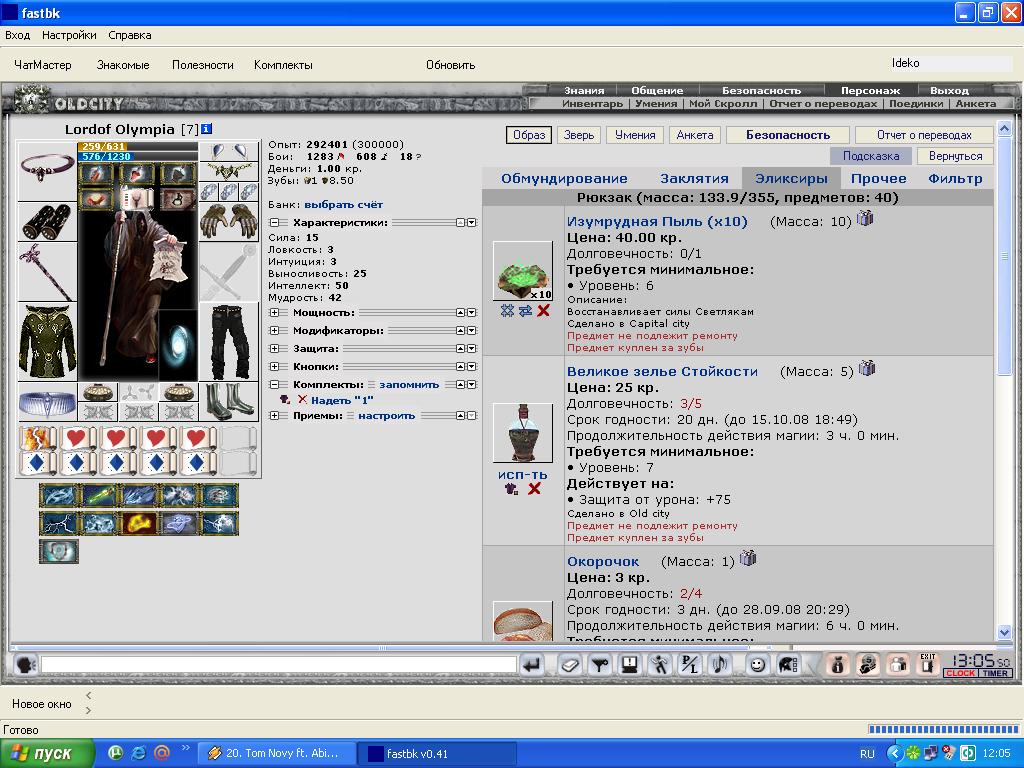The width and height of the screenshot is (1024, 768).
Task: Expand the Модификаторы section
Action: 274,330
